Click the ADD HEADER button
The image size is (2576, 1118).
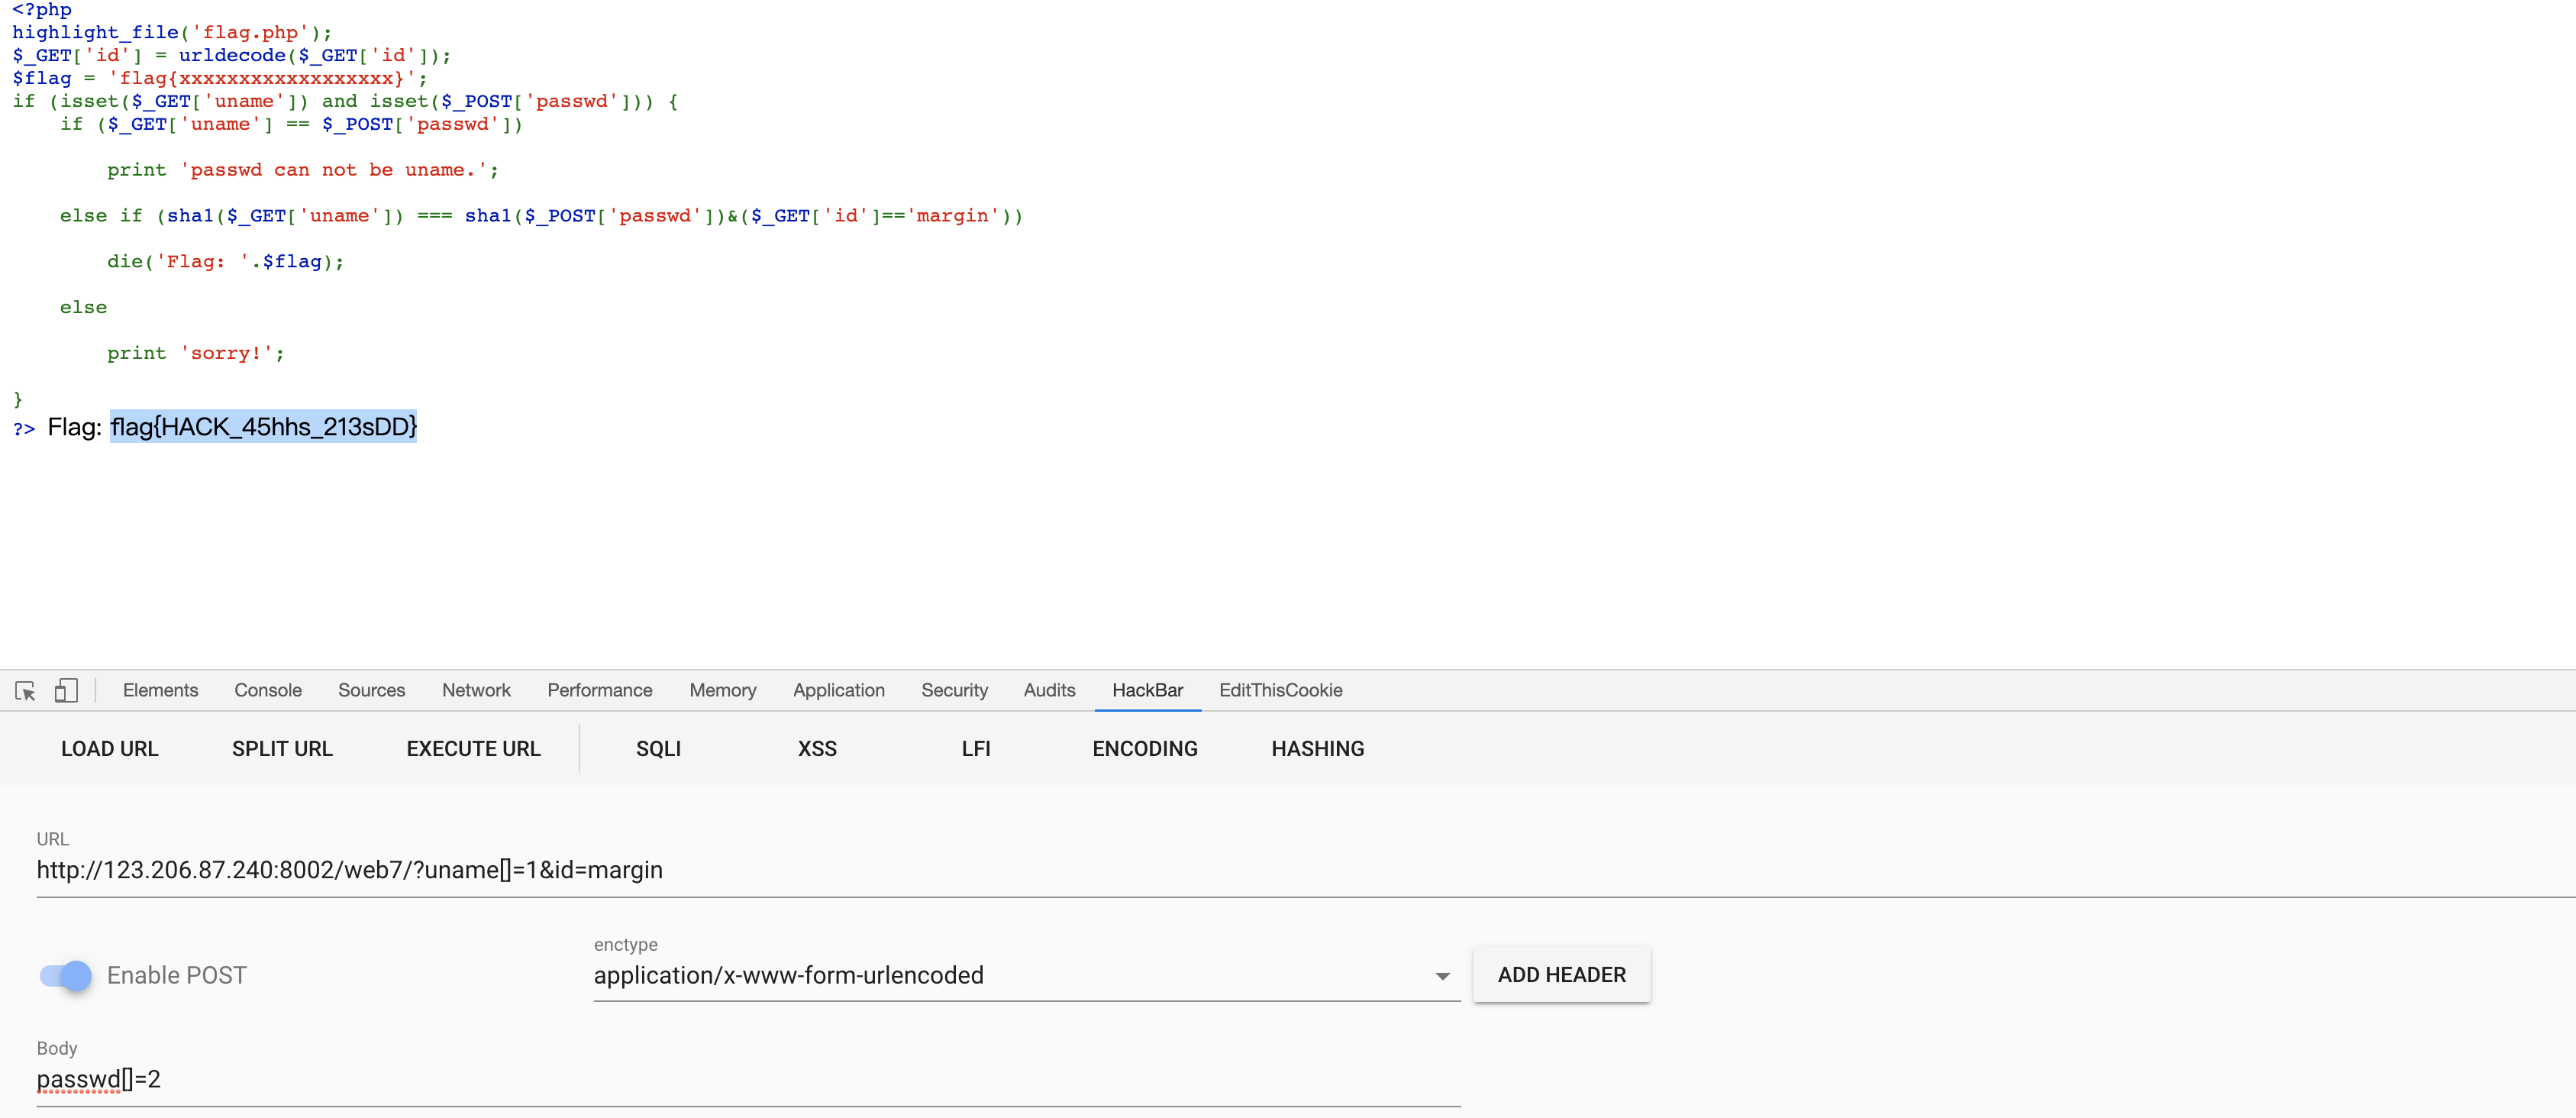[x=1561, y=975]
